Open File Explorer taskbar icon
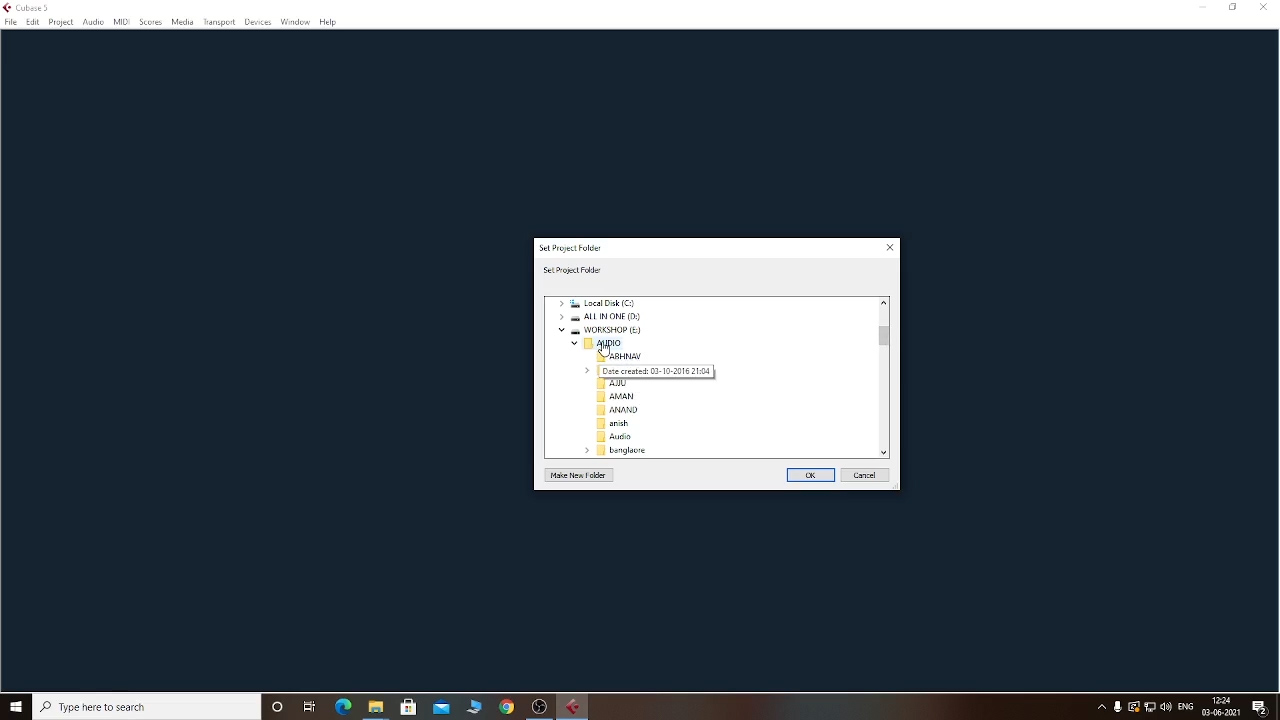The image size is (1280, 720). point(376,707)
